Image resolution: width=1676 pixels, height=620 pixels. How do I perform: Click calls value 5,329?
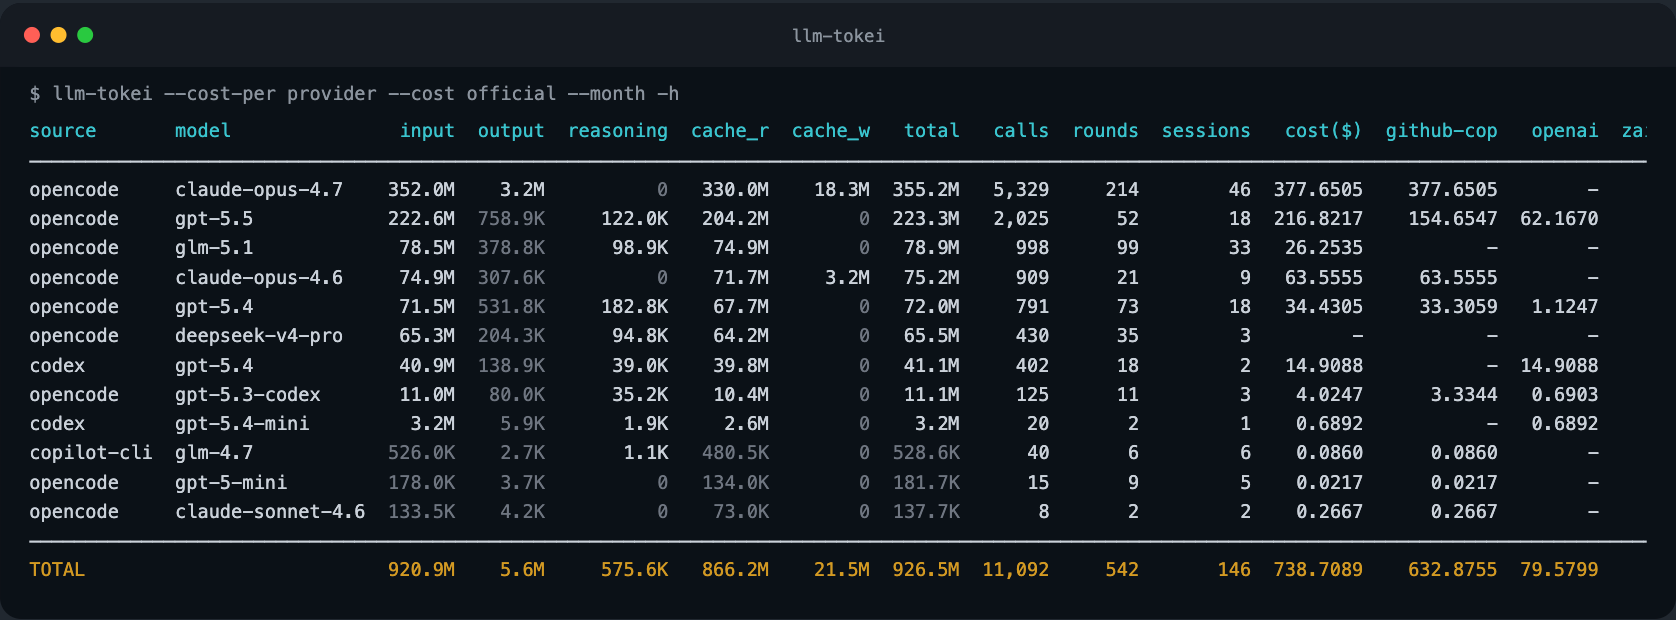(1021, 190)
